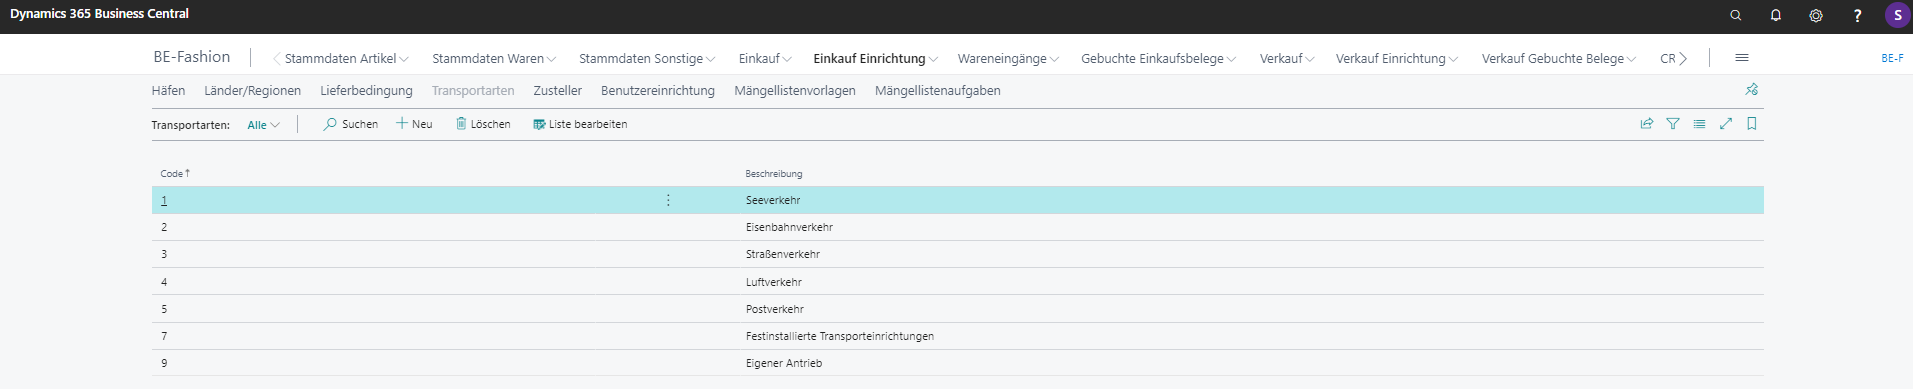Delete selected entry with Löschen
Image resolution: width=1913 pixels, height=389 pixels.
pyautogui.click(x=483, y=124)
